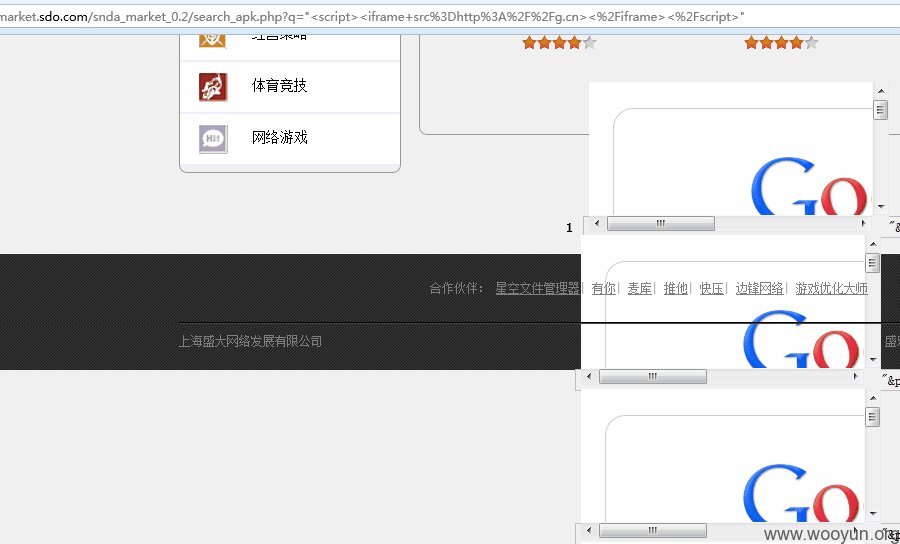Click the 星空文件管理器 partner link

pos(537,289)
